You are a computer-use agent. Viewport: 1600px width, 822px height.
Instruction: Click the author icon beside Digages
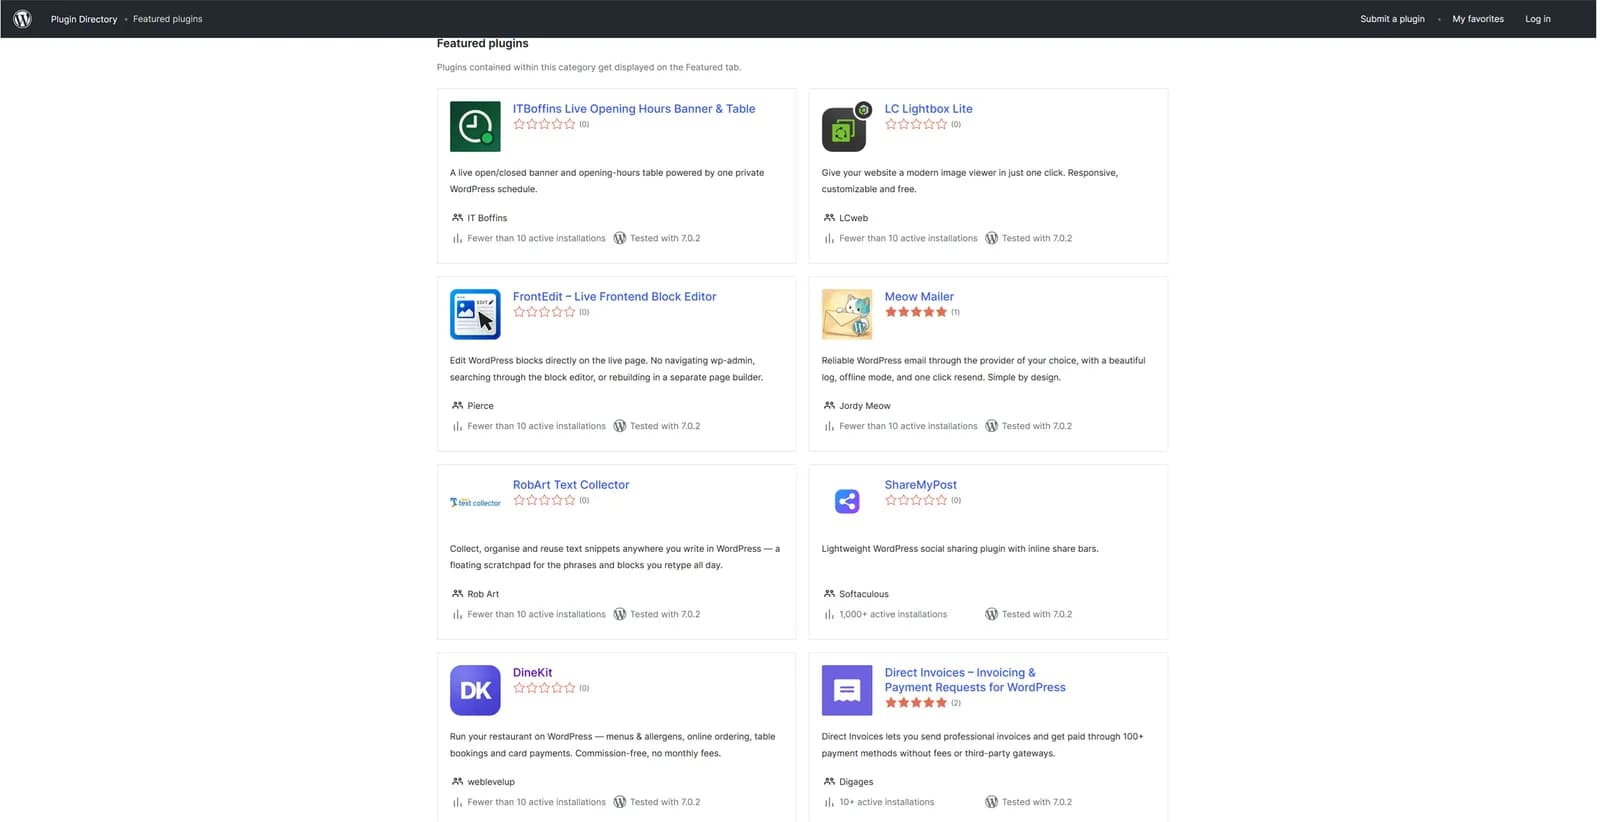tap(829, 782)
